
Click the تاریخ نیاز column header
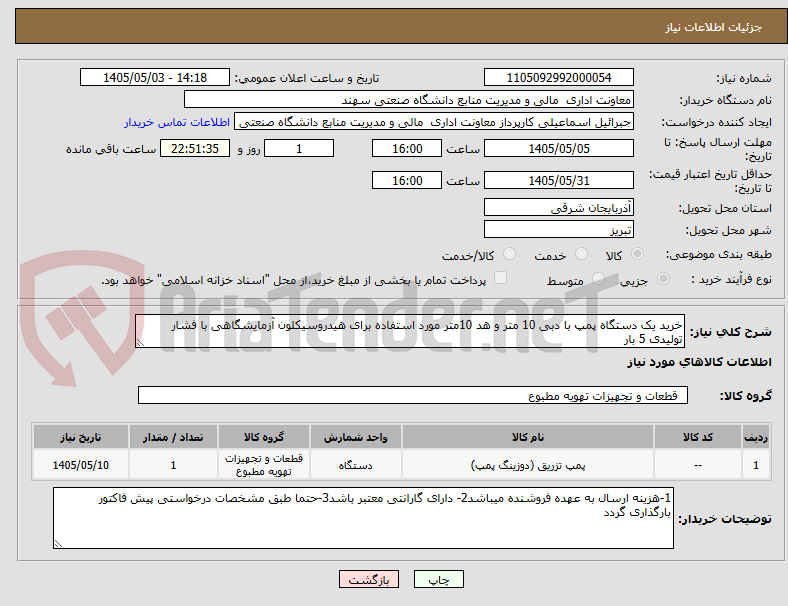tap(80, 437)
